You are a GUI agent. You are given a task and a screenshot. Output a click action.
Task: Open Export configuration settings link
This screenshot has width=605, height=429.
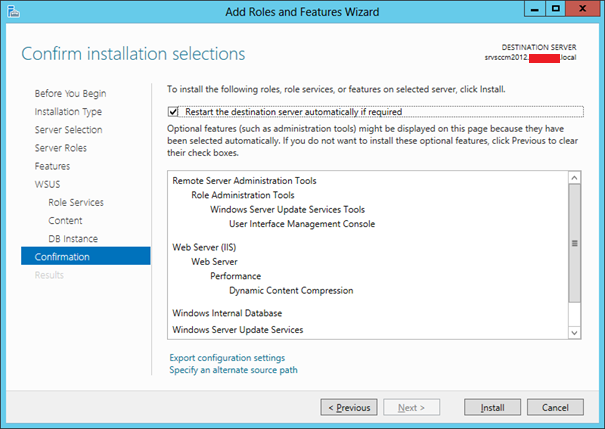(227, 358)
